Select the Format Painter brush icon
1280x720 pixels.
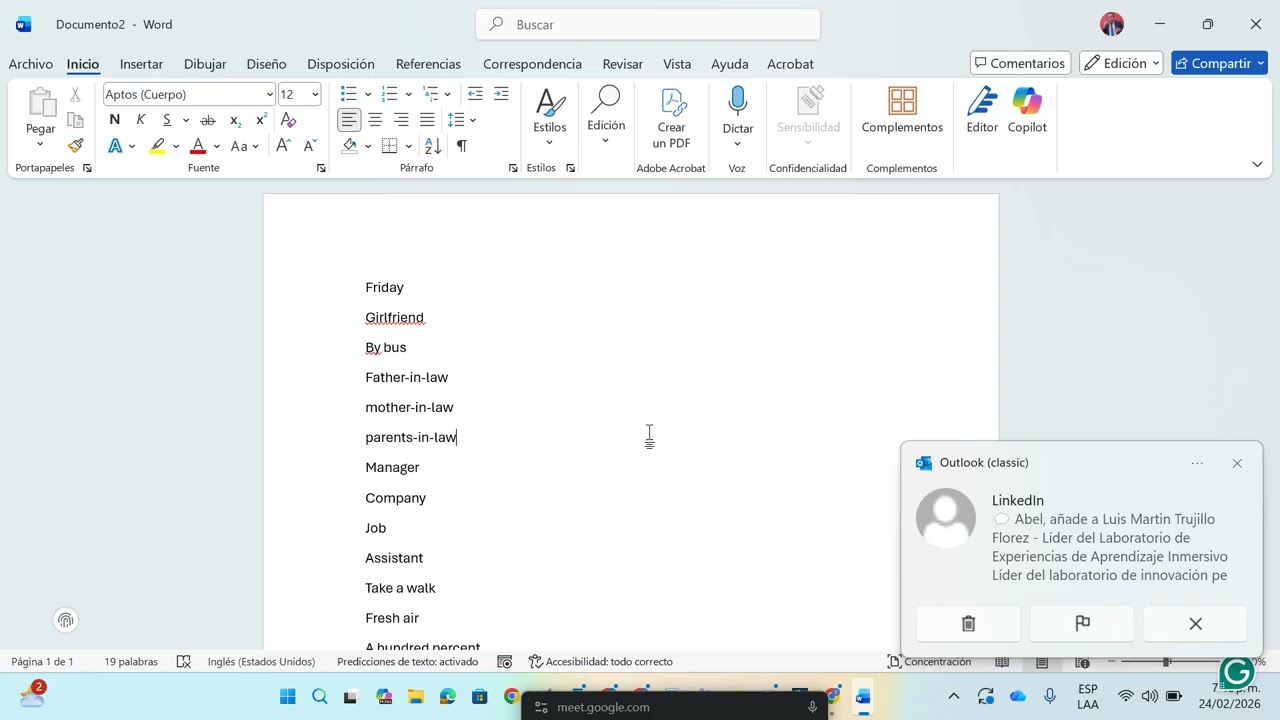click(75, 146)
